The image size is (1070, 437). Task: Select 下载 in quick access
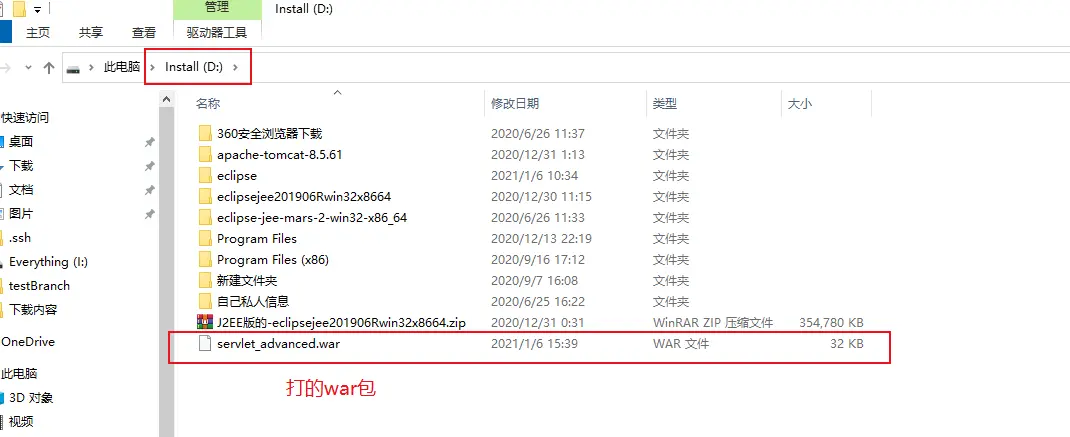pos(21,166)
